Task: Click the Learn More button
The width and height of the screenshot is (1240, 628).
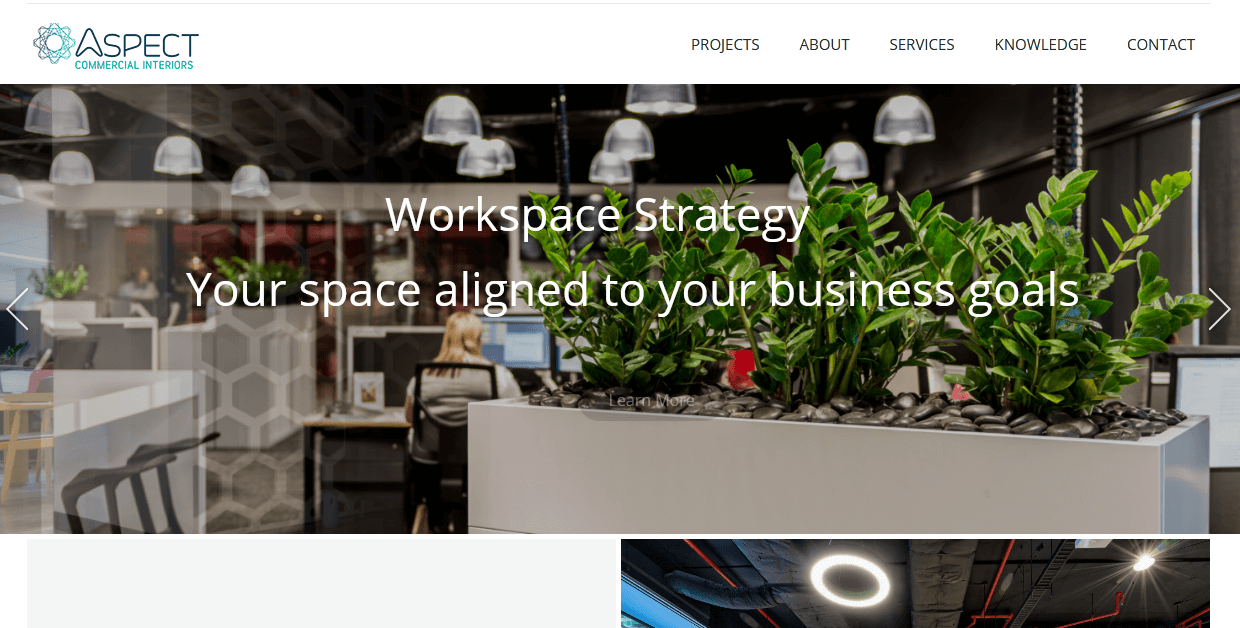Action: click(x=651, y=400)
